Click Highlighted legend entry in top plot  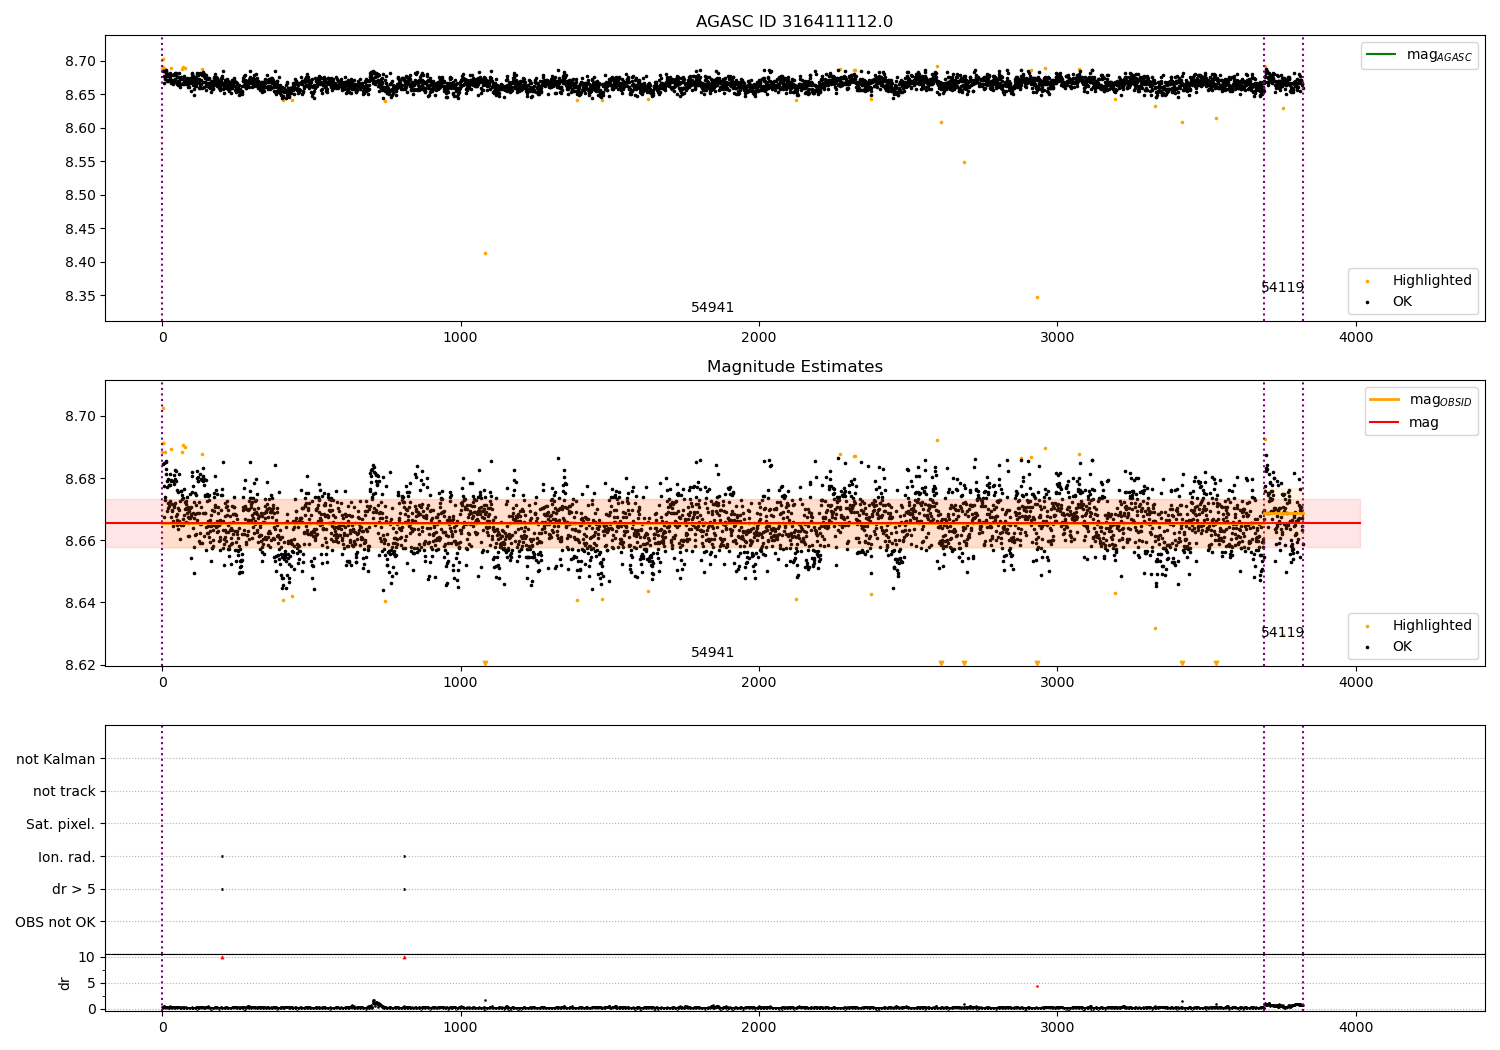[1432, 281]
